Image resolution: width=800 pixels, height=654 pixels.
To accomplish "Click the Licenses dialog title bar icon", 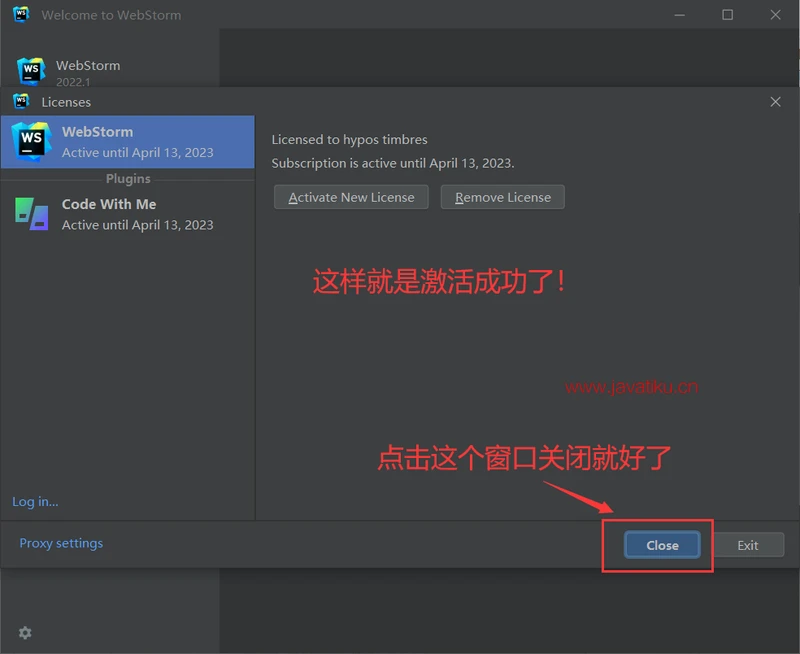I will point(22,102).
